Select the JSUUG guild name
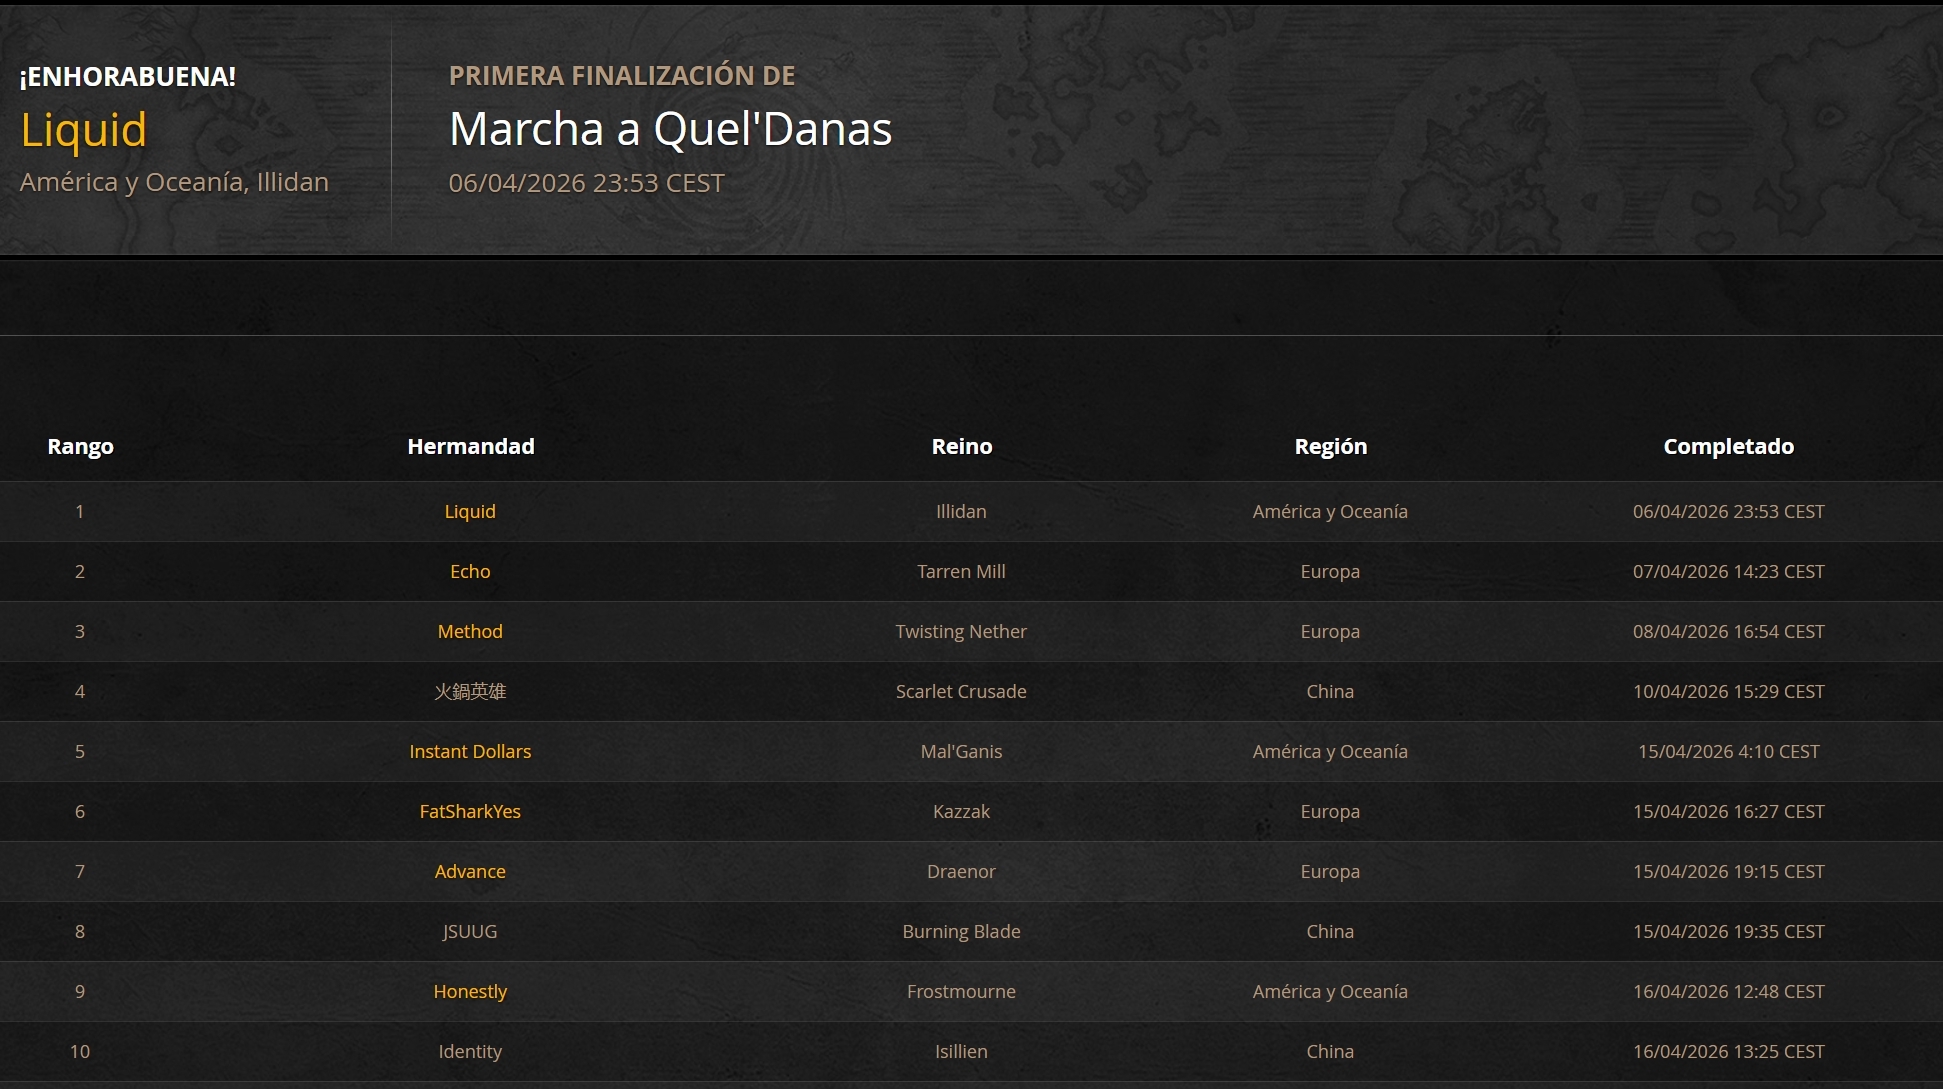1943x1089 pixels. tap(470, 932)
